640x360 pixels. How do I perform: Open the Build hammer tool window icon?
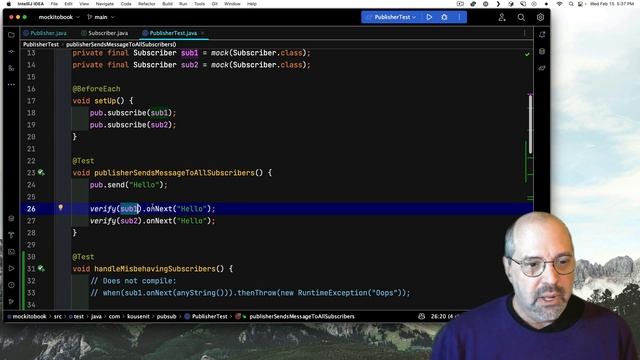click(x=11, y=235)
